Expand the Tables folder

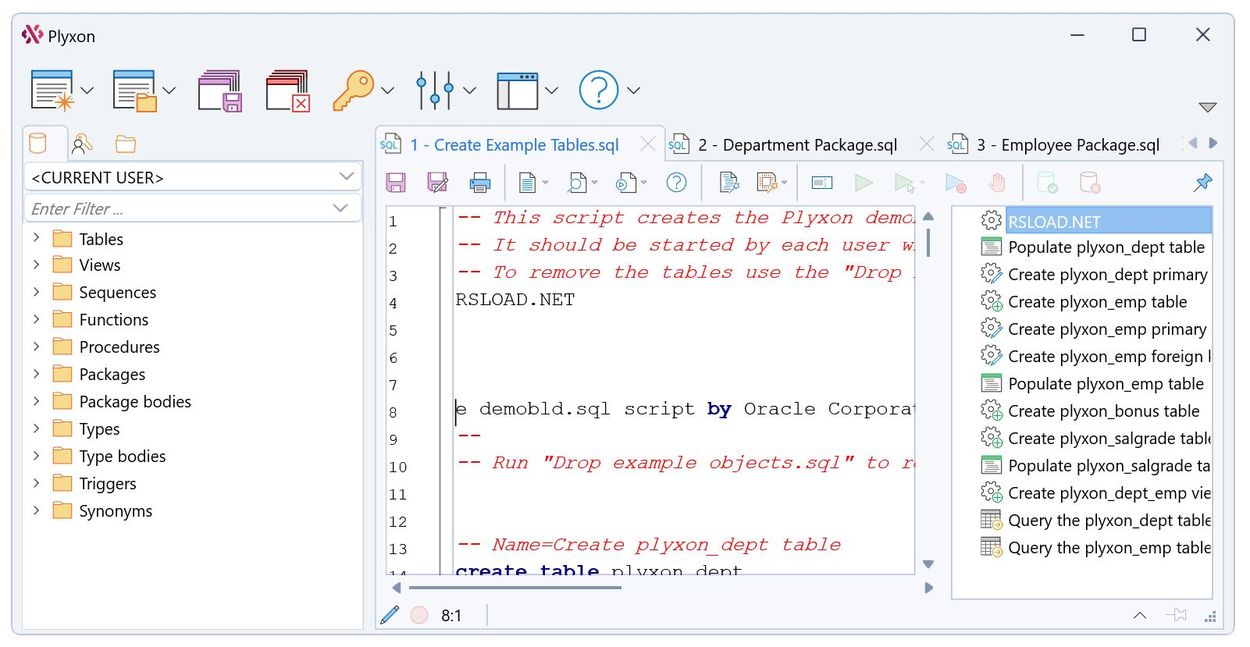coord(37,238)
